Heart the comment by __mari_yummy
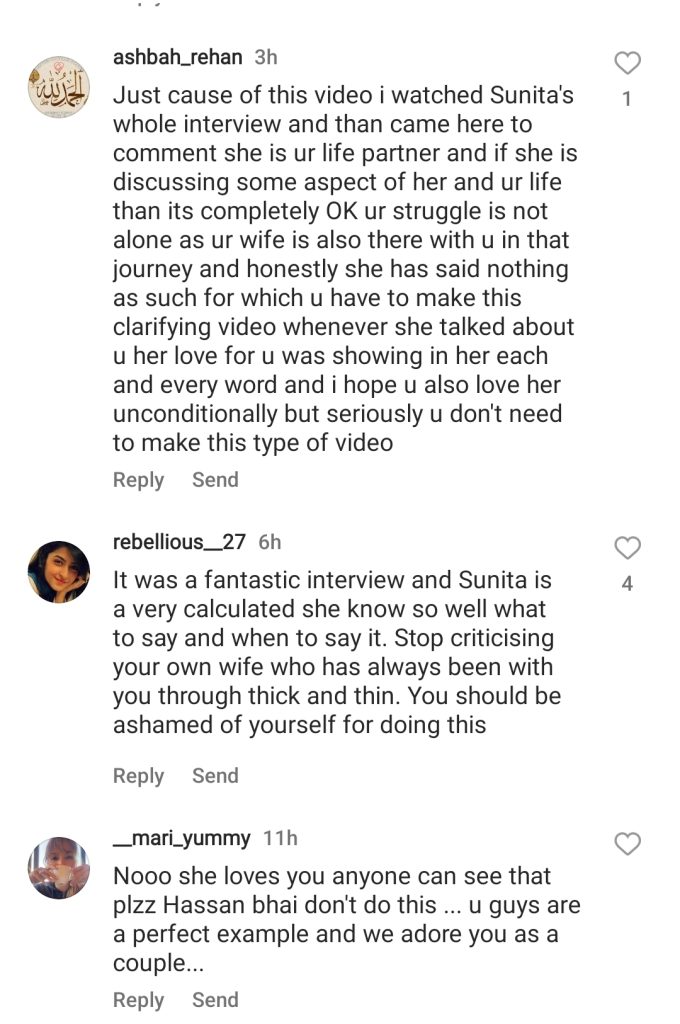Image resolution: width=680 pixels, height=1024 pixels. tap(627, 845)
